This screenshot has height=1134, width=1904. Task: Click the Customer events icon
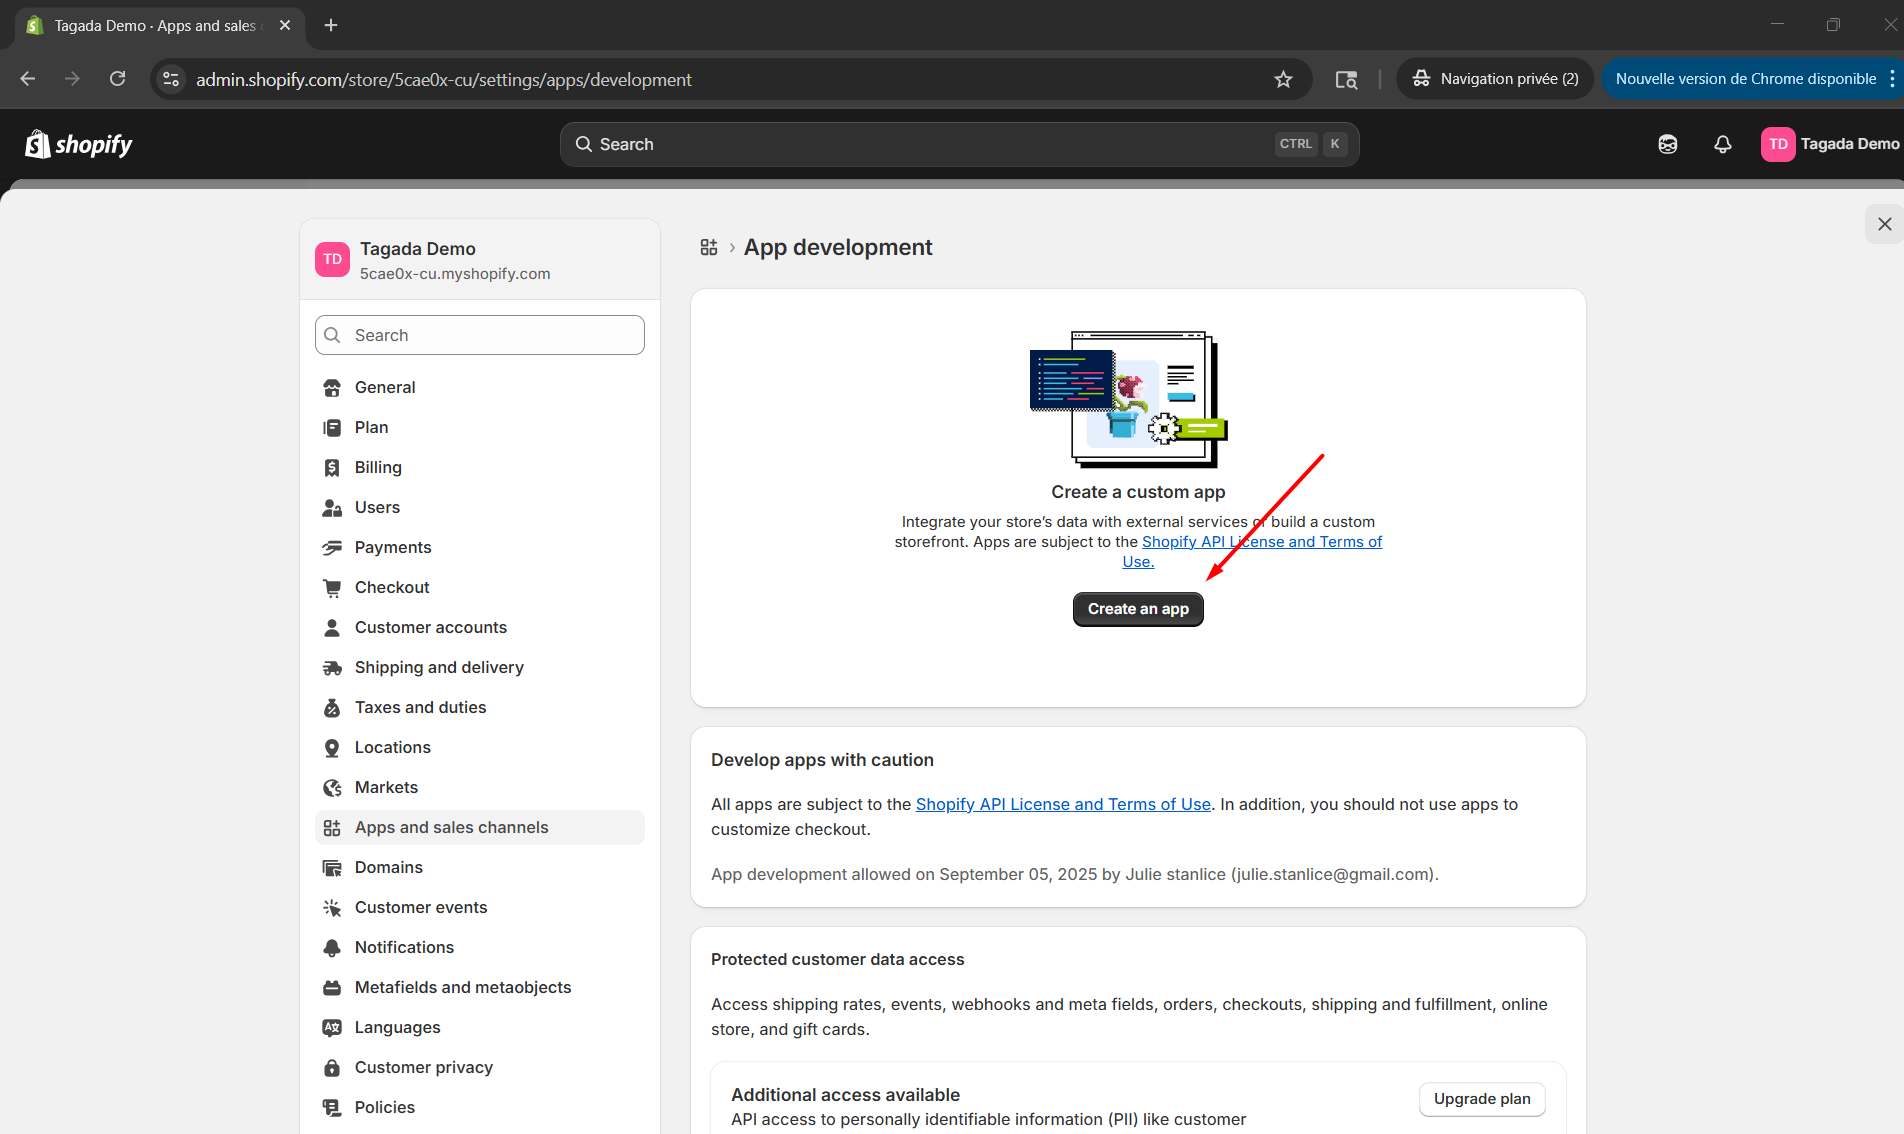(x=332, y=908)
